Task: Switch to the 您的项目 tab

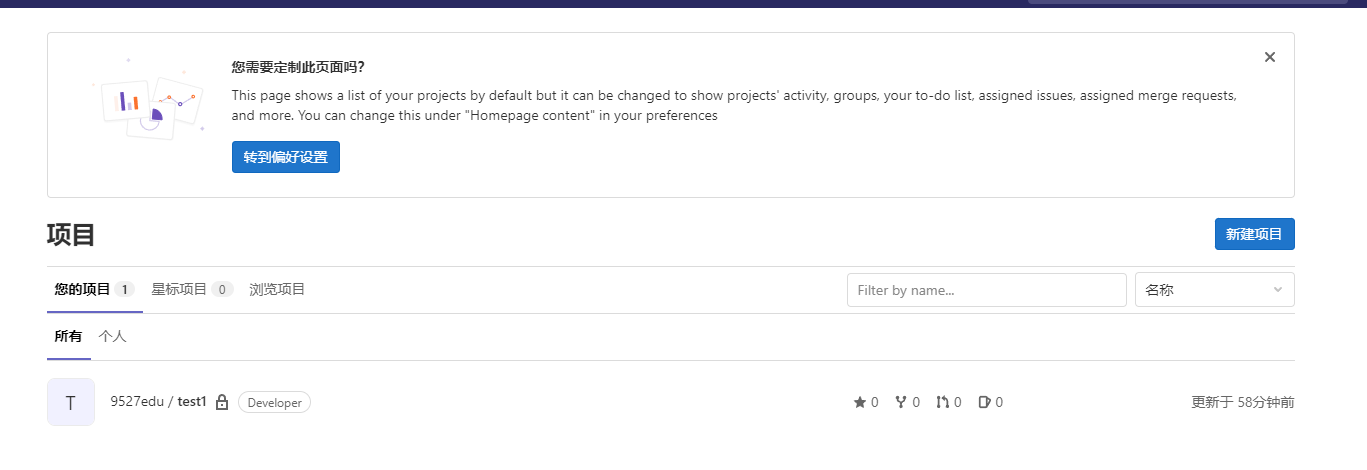Action: [x=94, y=289]
